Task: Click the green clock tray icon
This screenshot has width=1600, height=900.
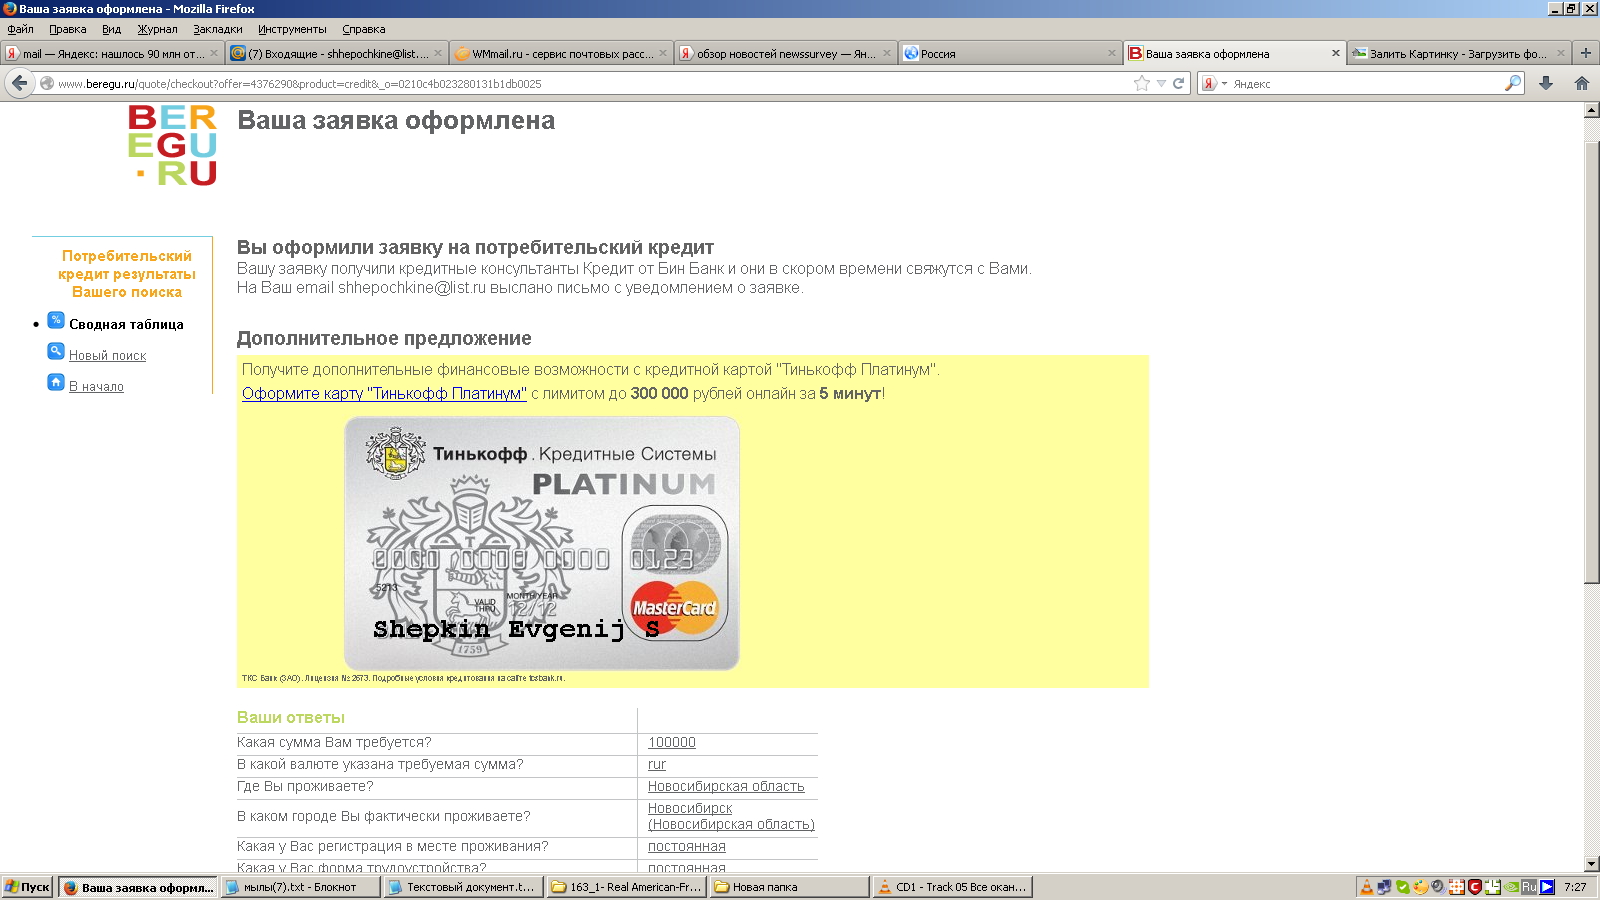Action: [x=1493, y=887]
